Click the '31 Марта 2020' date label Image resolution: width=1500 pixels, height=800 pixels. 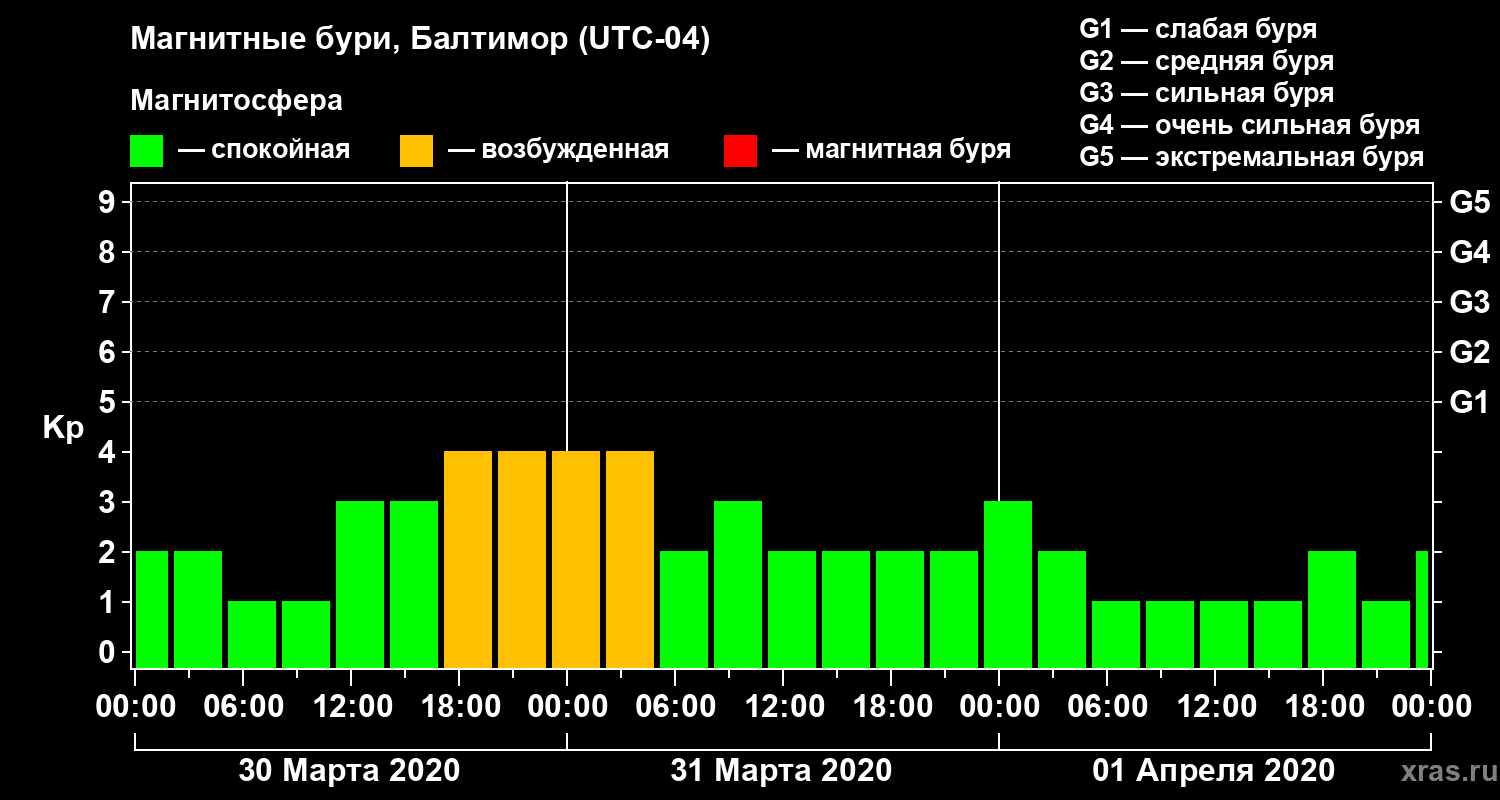click(x=781, y=771)
